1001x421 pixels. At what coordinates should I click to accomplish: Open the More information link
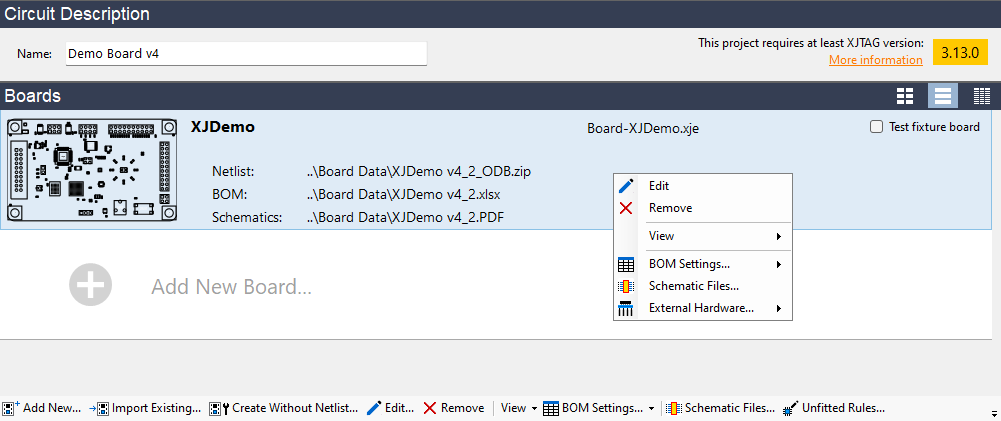(875, 60)
